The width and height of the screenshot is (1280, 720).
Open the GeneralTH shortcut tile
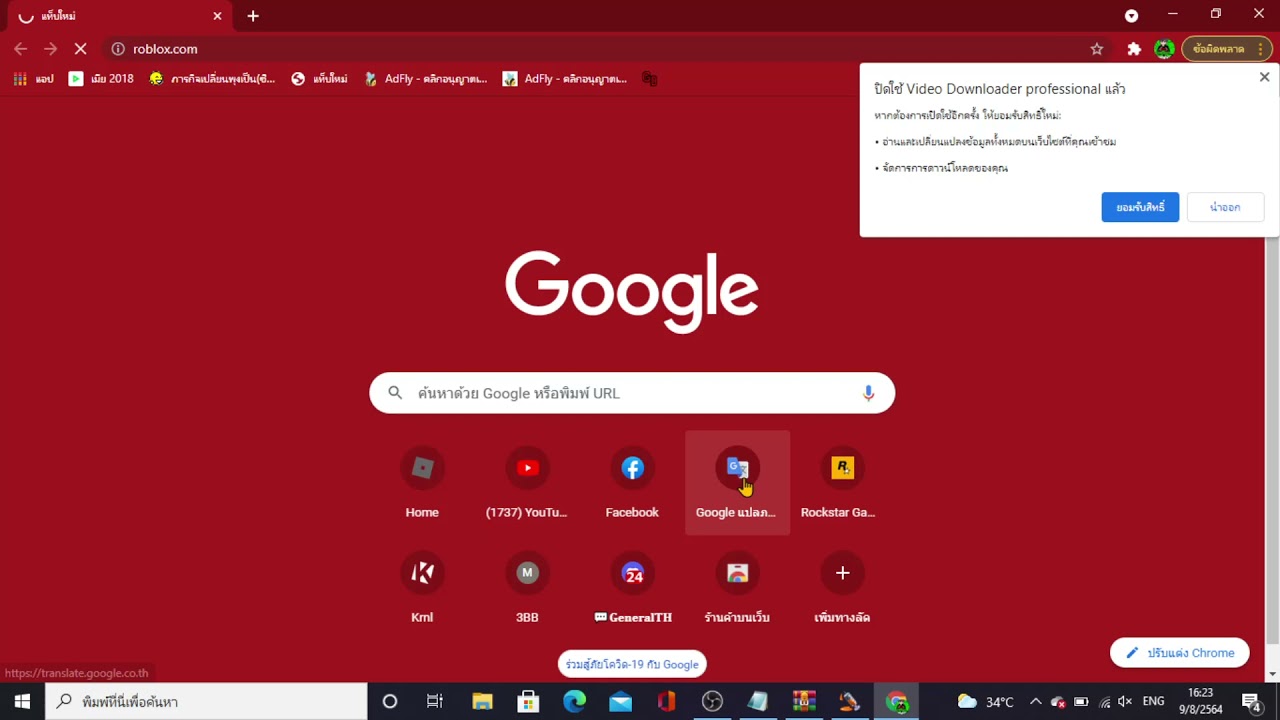(x=632, y=588)
